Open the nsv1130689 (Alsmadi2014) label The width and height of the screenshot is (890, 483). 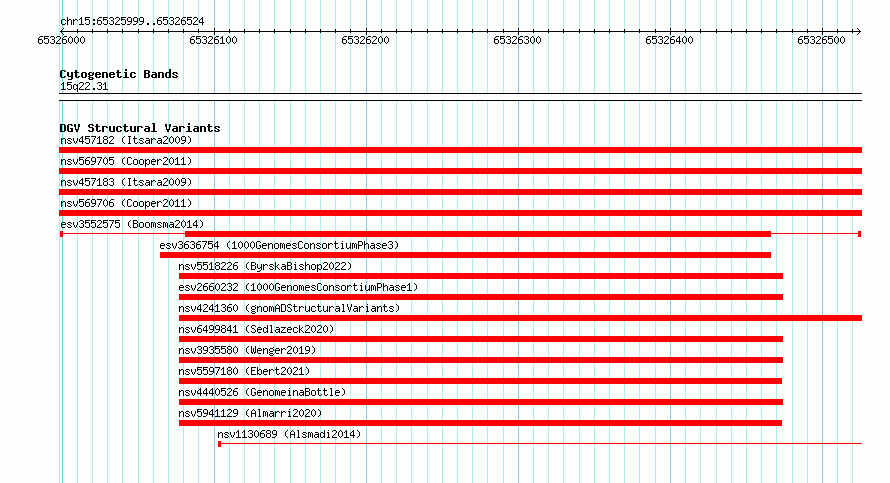click(x=289, y=434)
